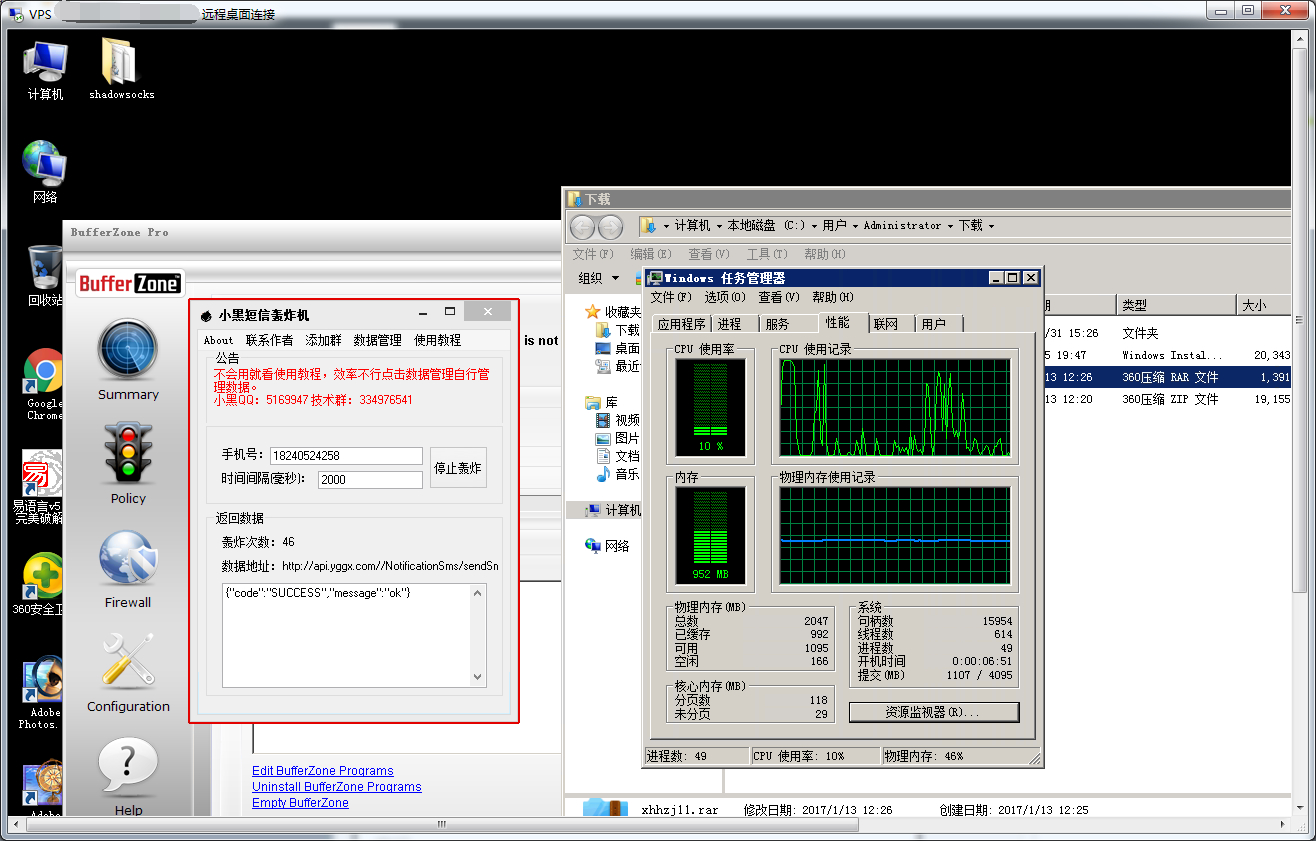Click Edit BufferZone Programs link
Viewport: 1316px width, 841px height.
(323, 771)
